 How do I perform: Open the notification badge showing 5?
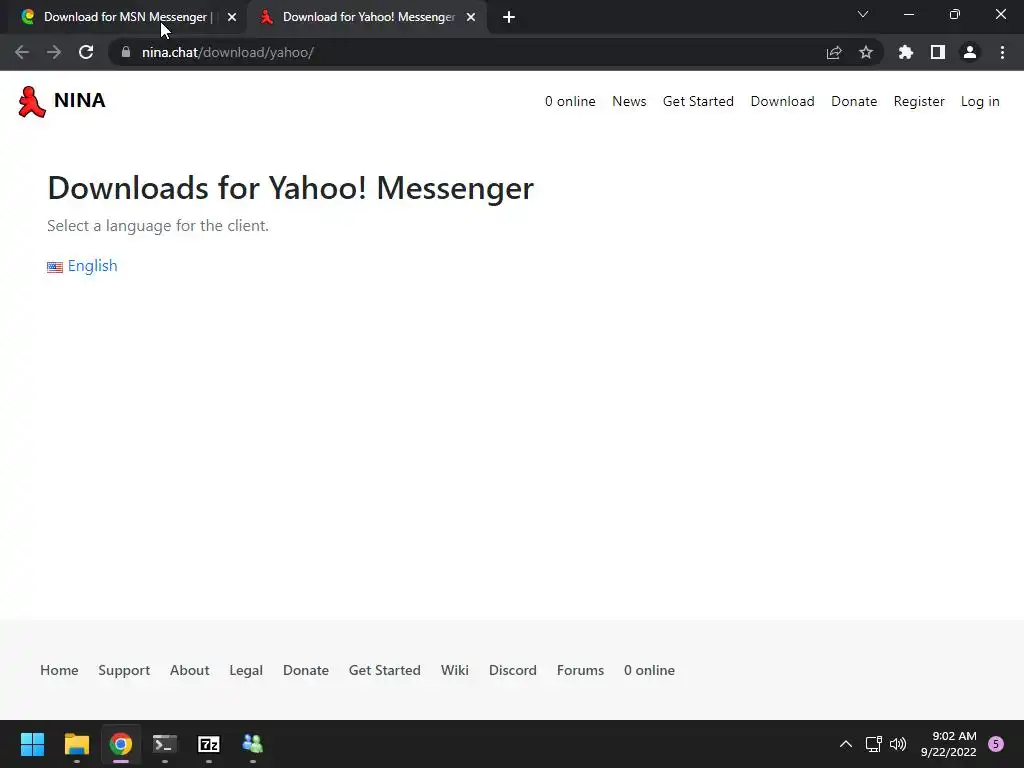(x=996, y=744)
